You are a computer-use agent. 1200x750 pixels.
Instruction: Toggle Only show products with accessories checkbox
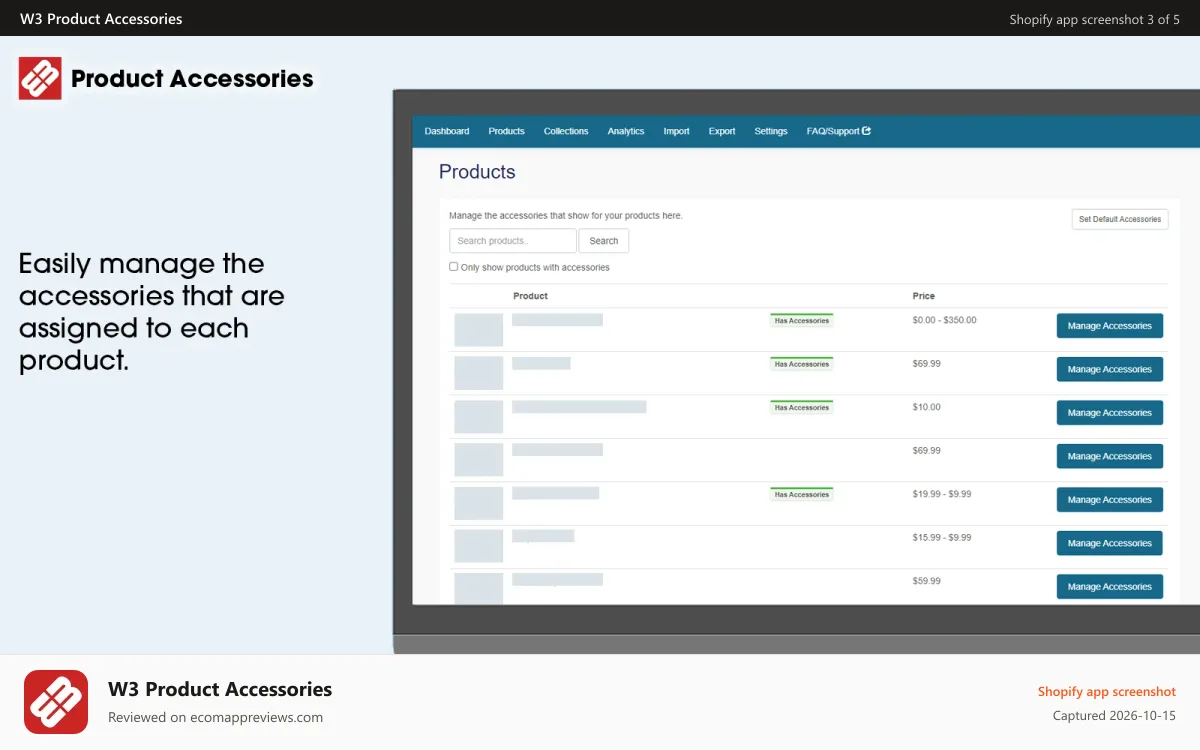454,267
